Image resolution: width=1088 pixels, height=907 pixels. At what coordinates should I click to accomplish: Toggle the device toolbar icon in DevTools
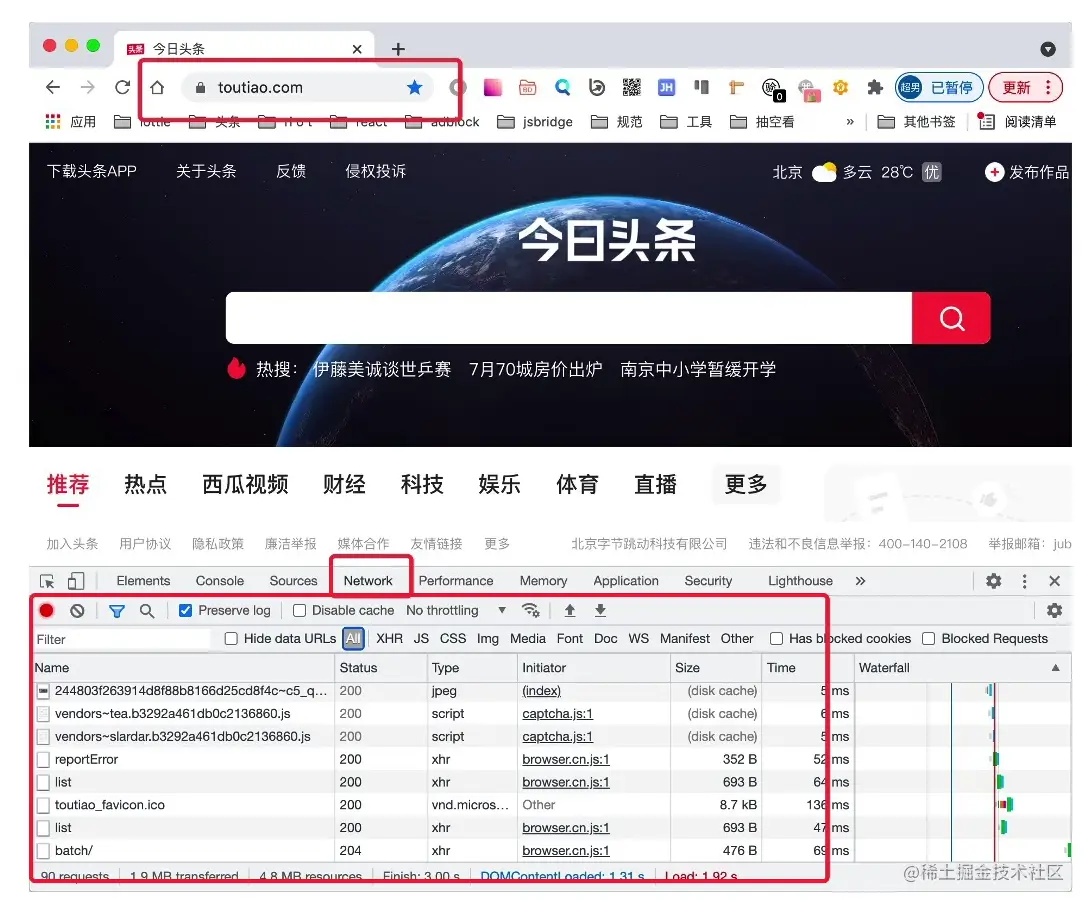coord(76,582)
